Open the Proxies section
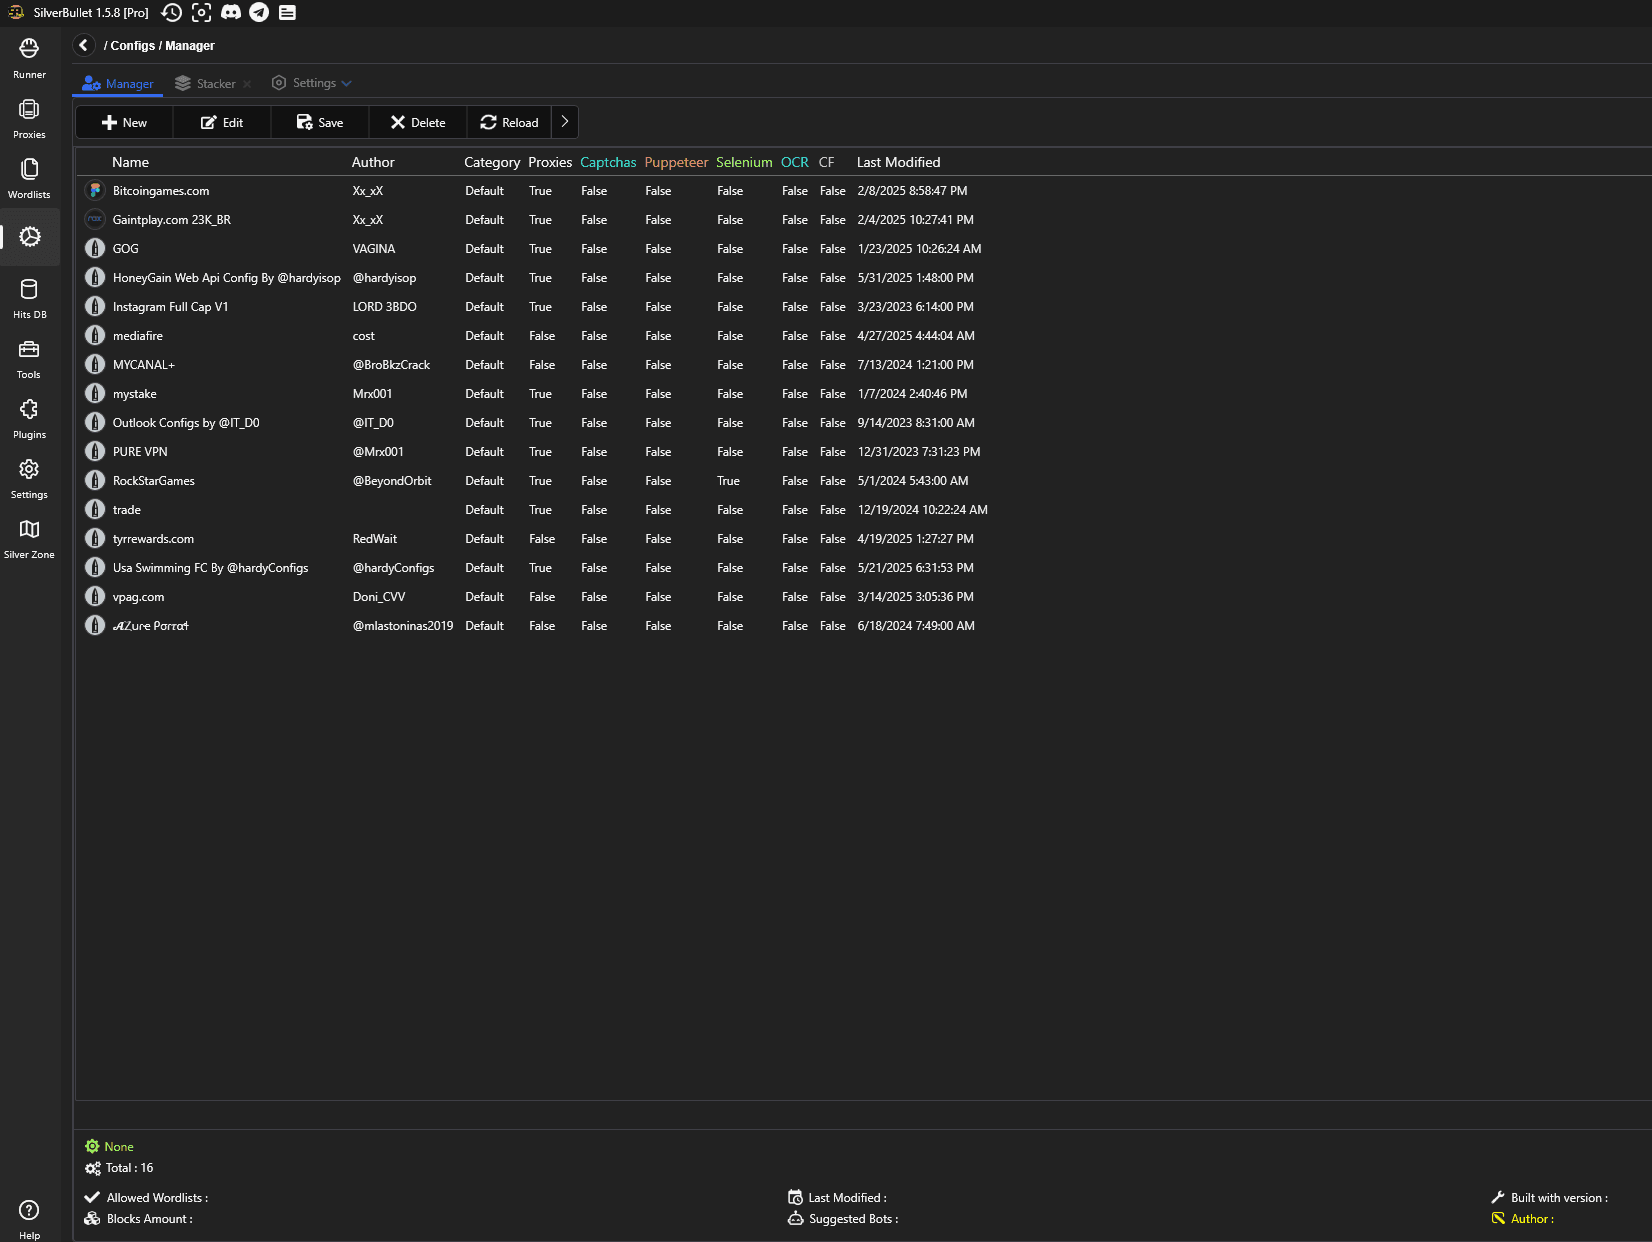Viewport: 1652px width, 1242px height. [x=29, y=118]
